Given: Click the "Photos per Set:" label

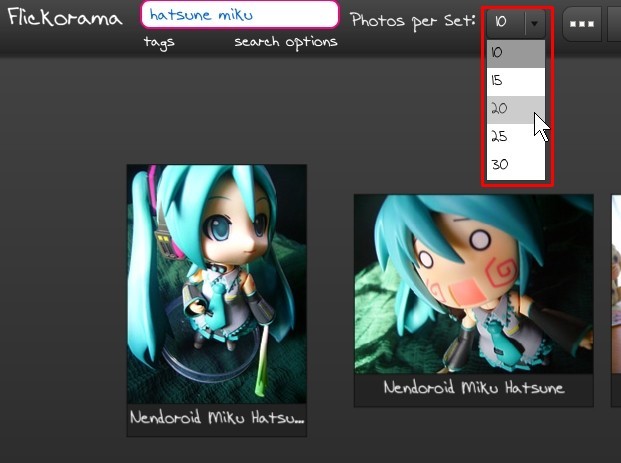Looking at the screenshot, I should 413,21.
